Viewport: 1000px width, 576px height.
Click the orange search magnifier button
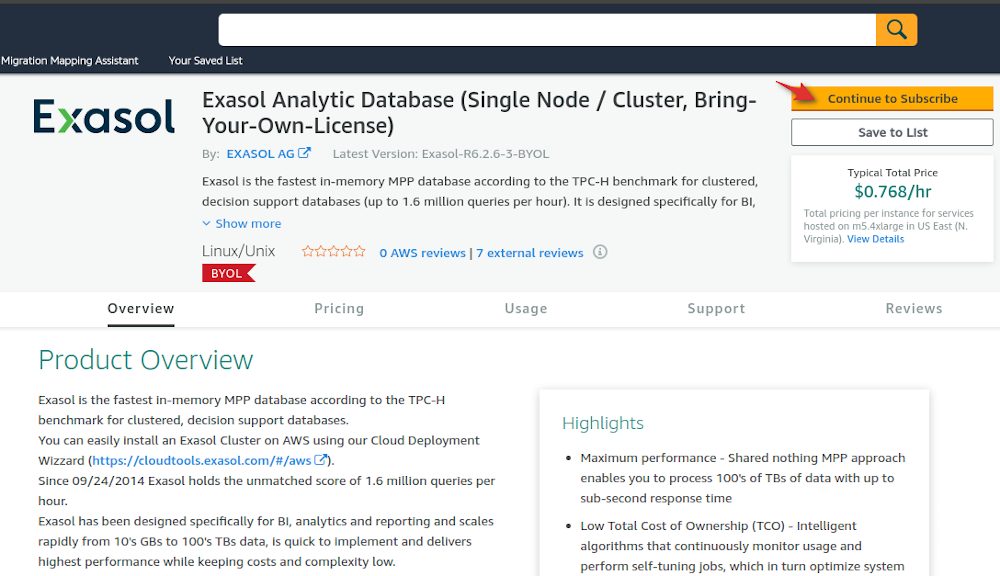click(896, 29)
